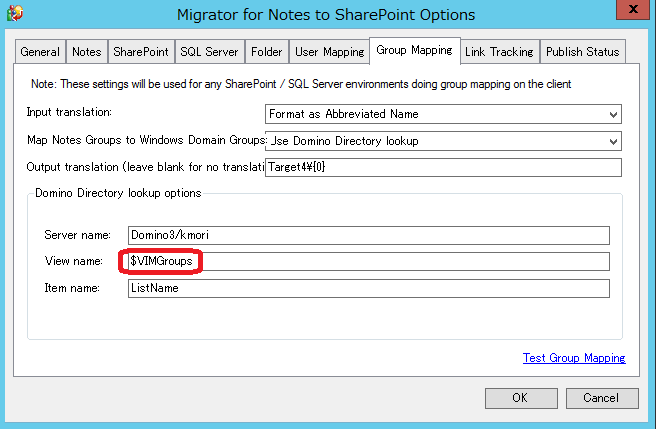Click the 'Server name:' label
The image size is (656, 429).
click(x=77, y=235)
